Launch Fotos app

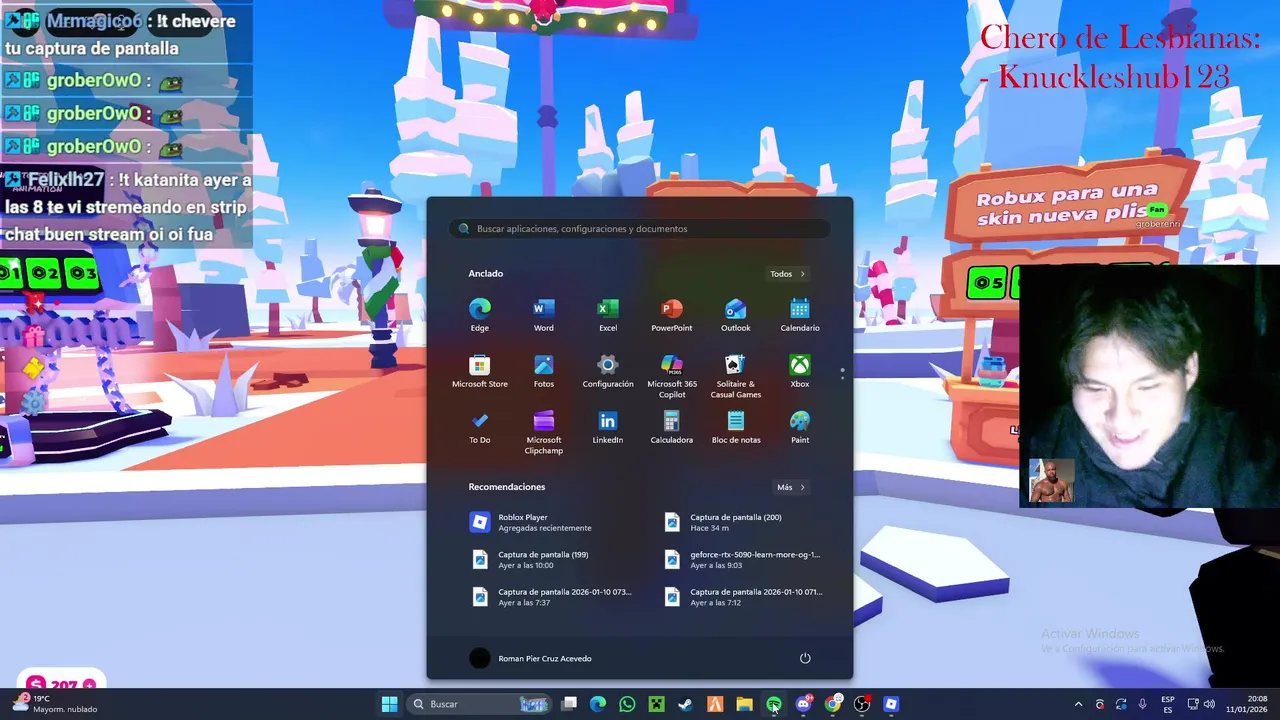[543, 370]
